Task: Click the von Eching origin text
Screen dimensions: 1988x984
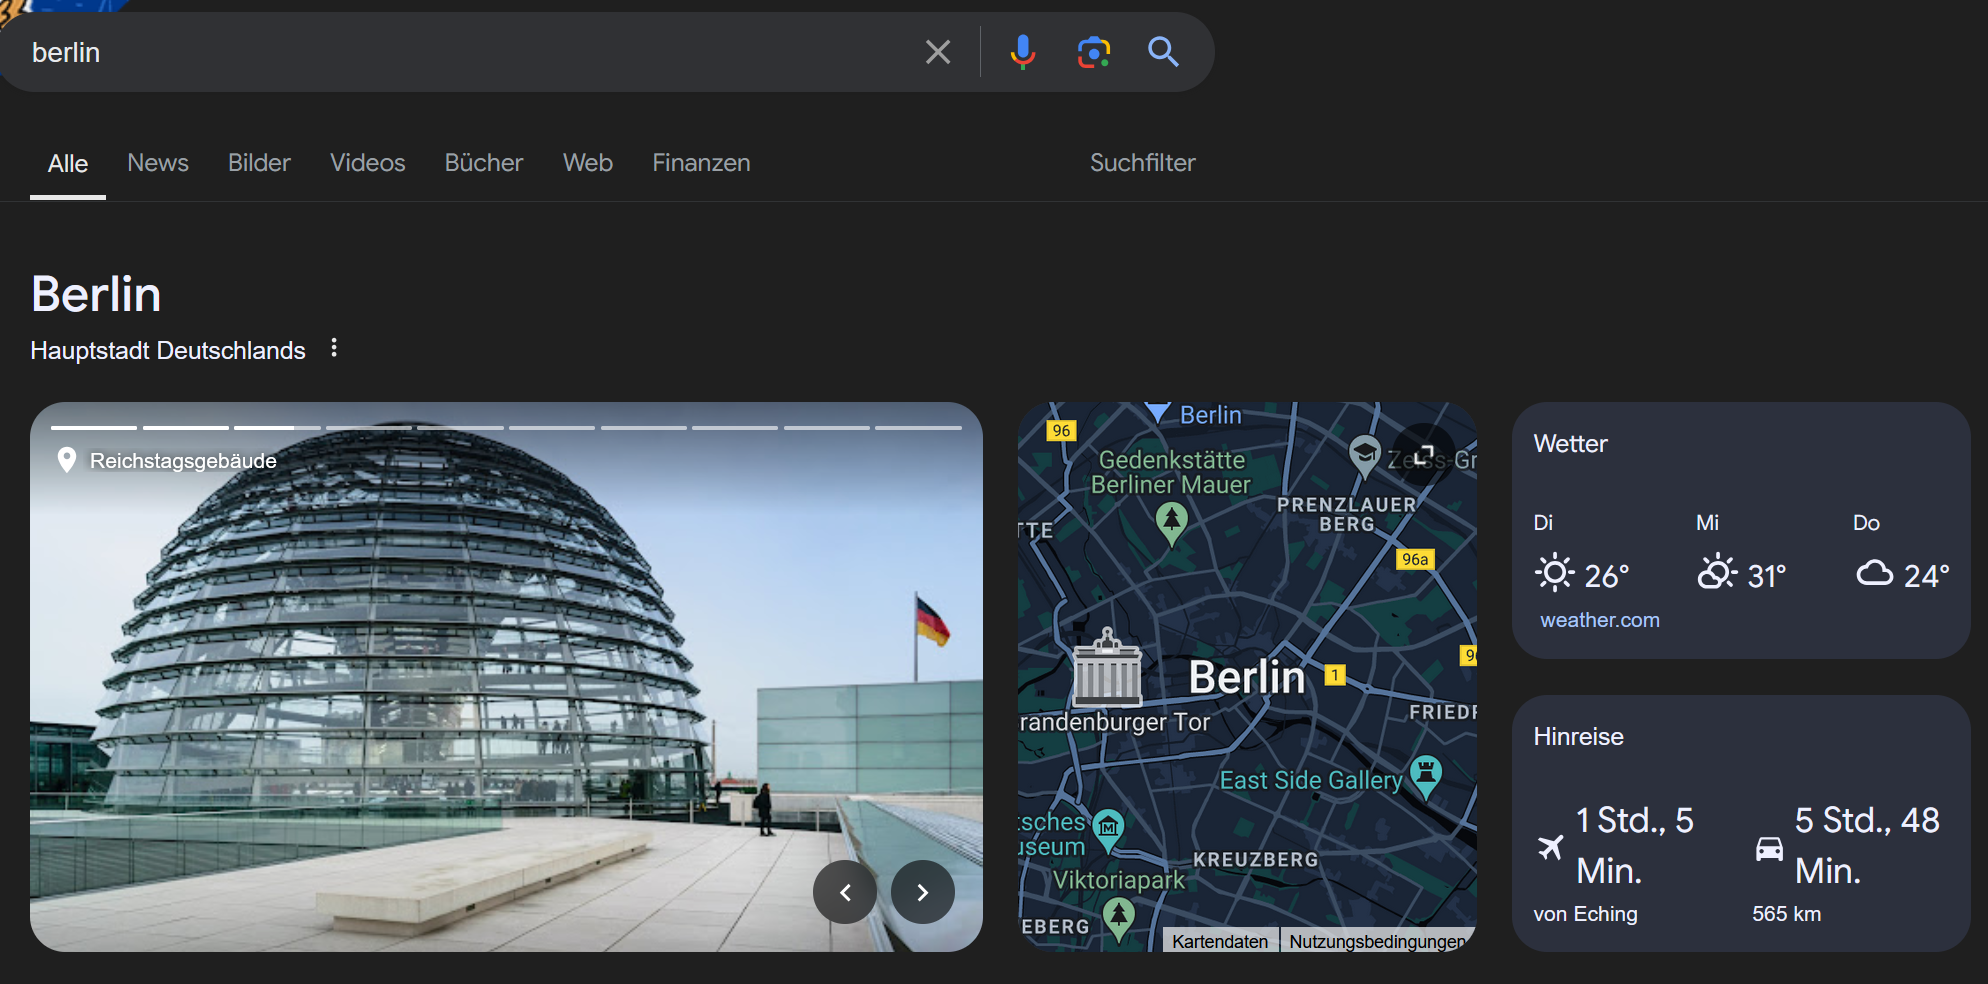Action: [x=1585, y=914]
